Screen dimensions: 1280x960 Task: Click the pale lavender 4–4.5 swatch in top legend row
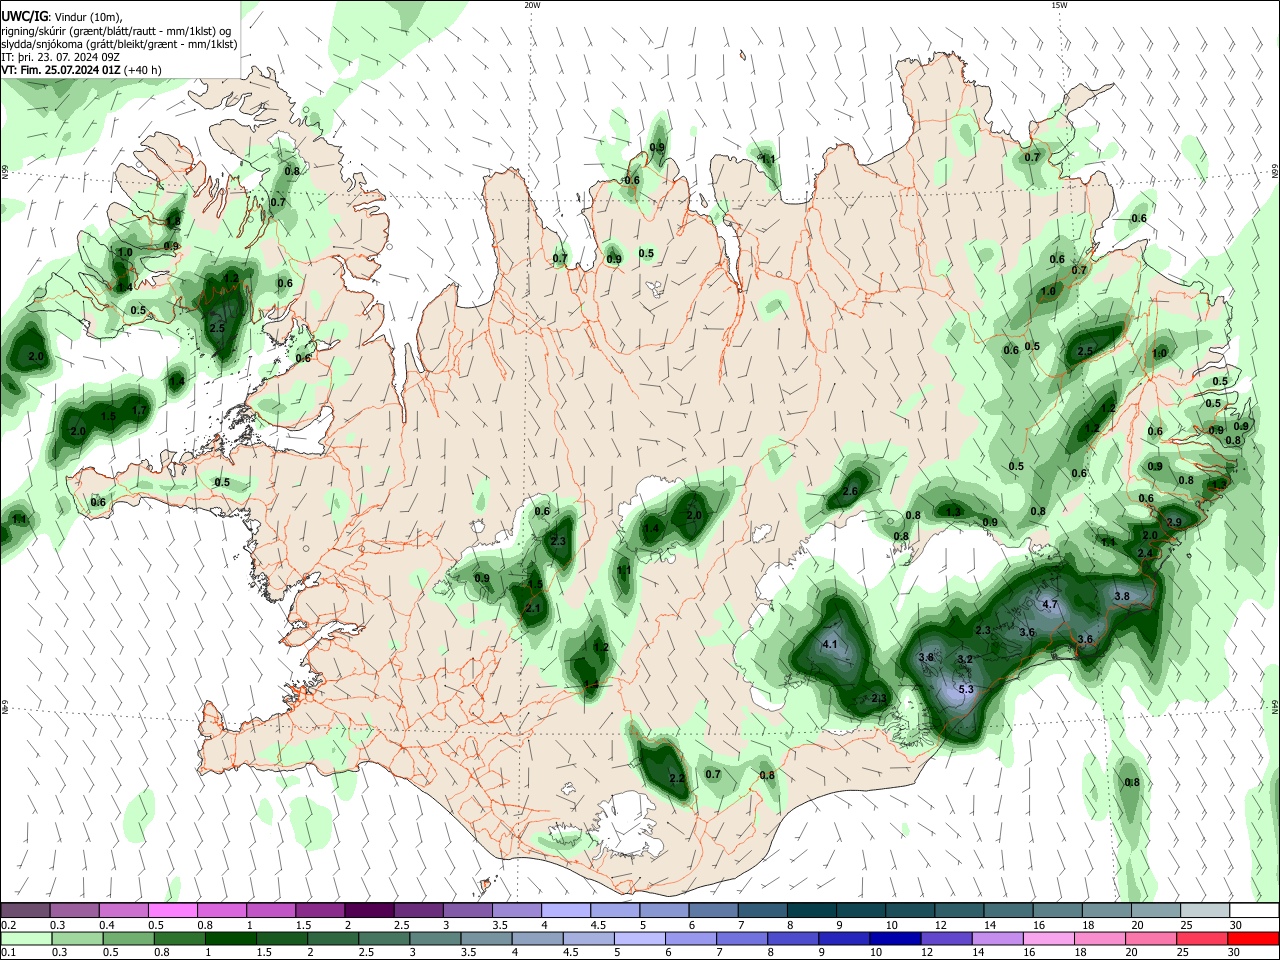(x=566, y=911)
